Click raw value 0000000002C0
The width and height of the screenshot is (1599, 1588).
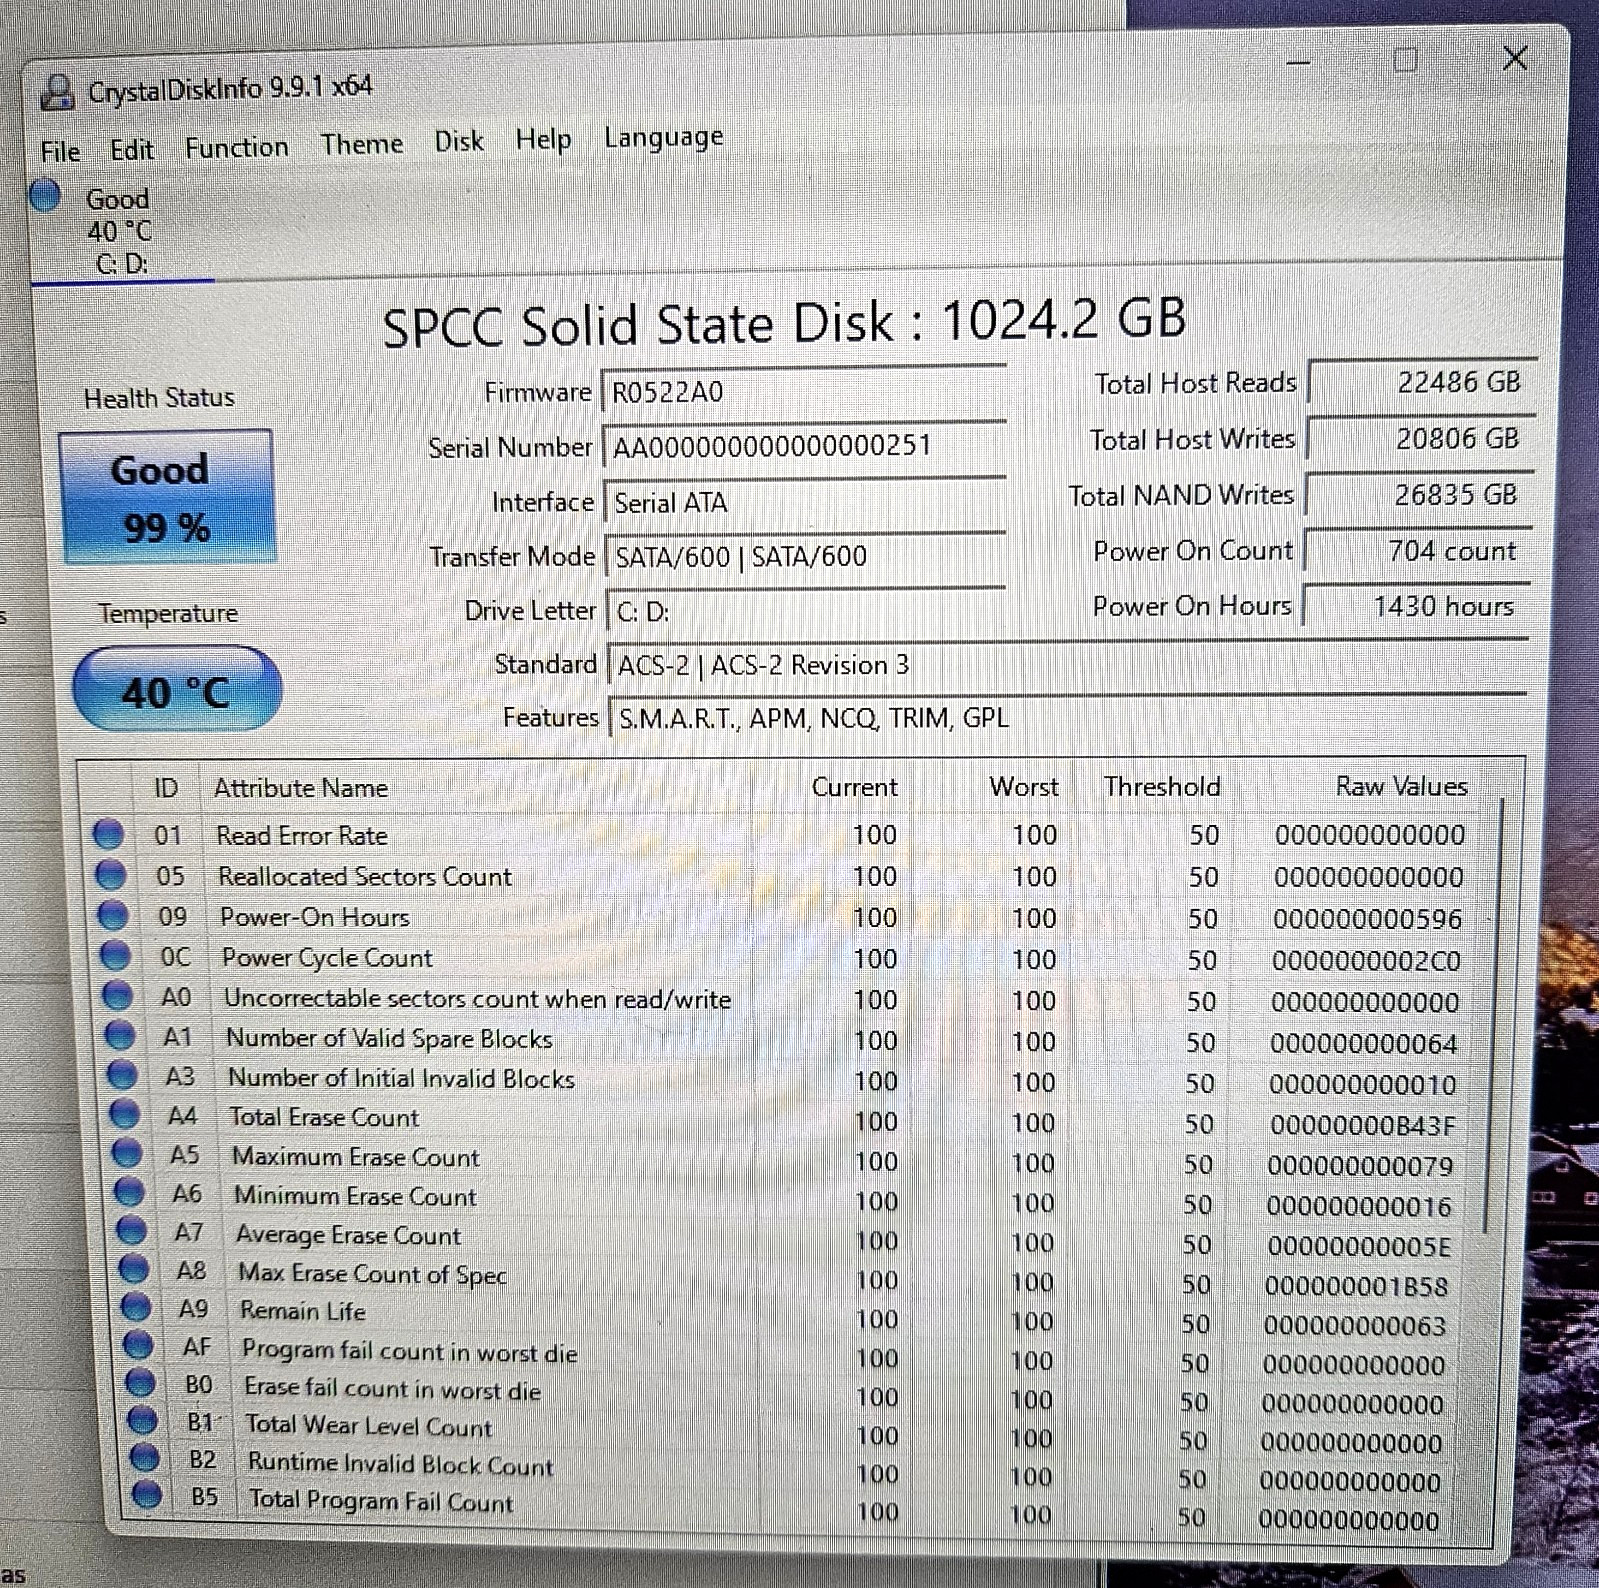point(1366,961)
